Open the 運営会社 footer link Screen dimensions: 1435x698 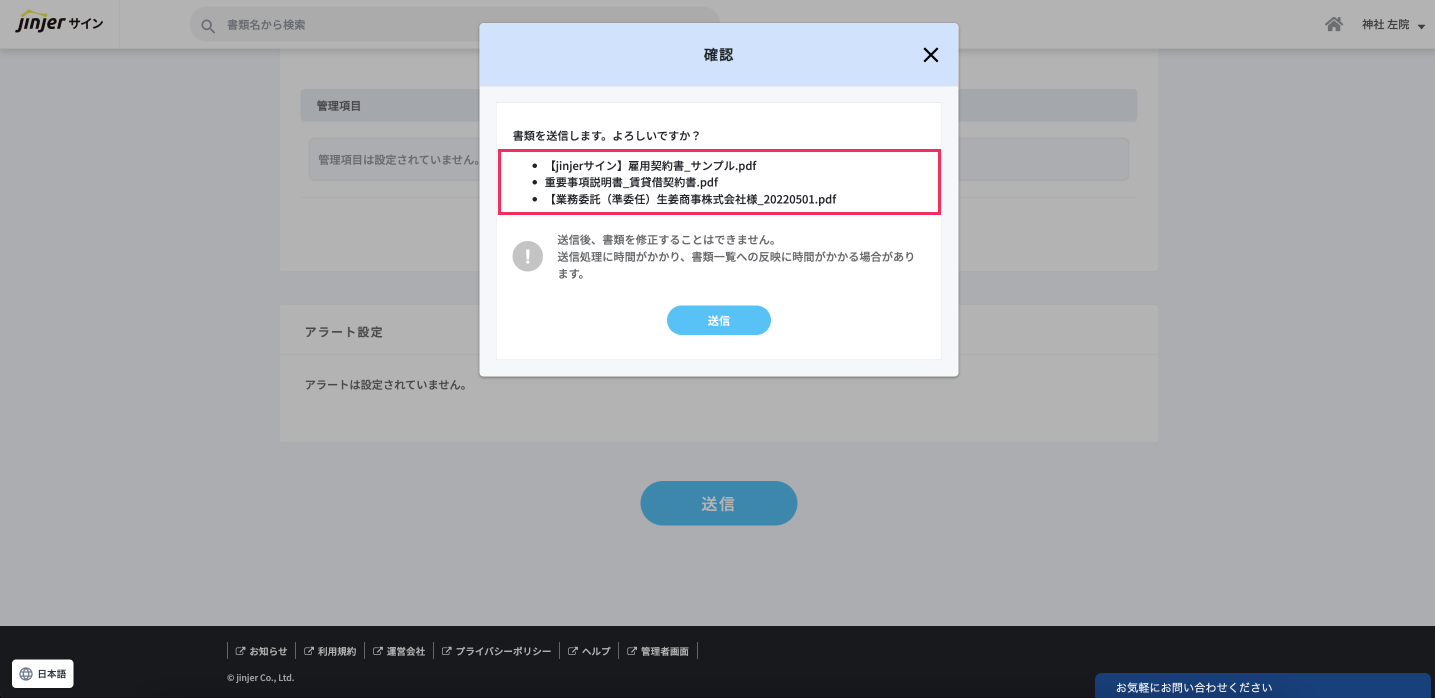pyautogui.click(x=399, y=651)
